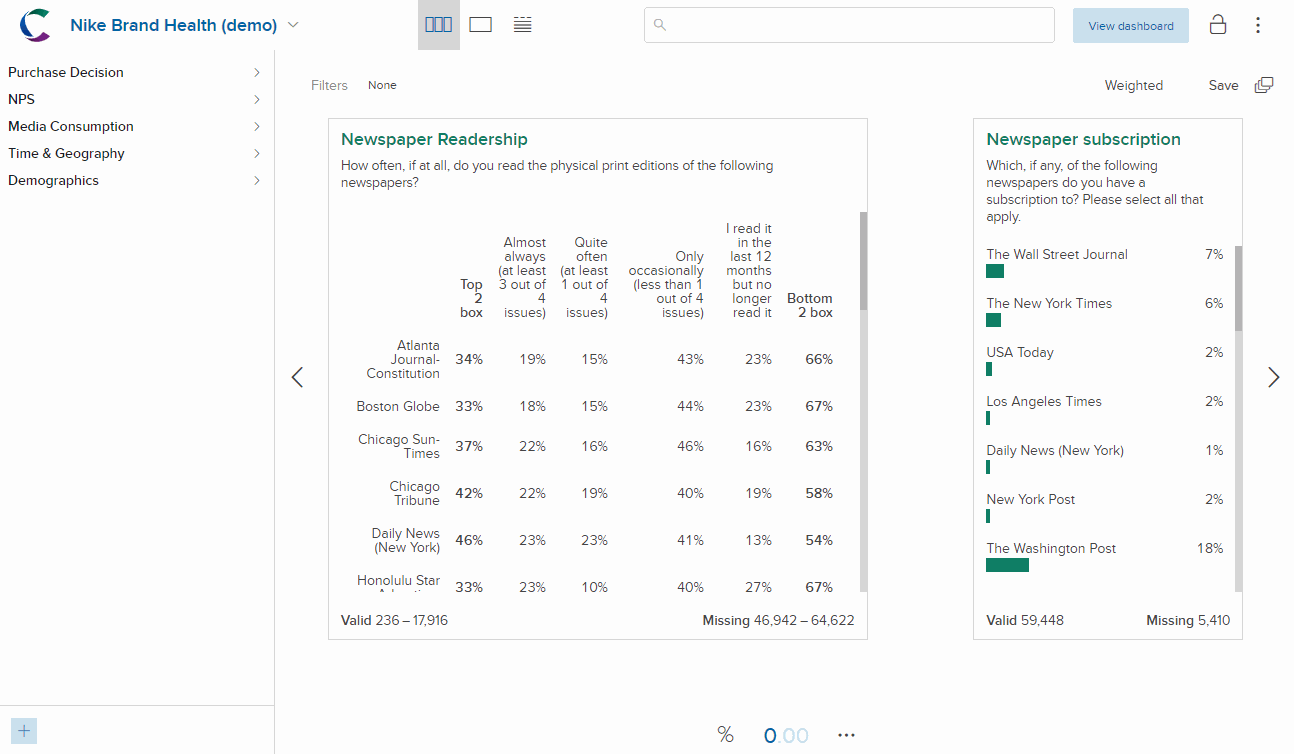Screen dimensions: 1294x754
Task: Click The Washington Post subscription bar
Action: click(1007, 565)
